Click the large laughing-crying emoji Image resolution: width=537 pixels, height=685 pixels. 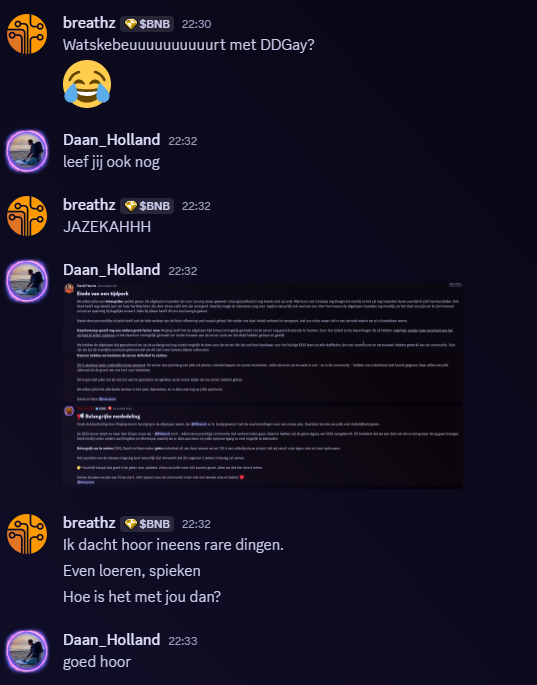click(x=87, y=84)
